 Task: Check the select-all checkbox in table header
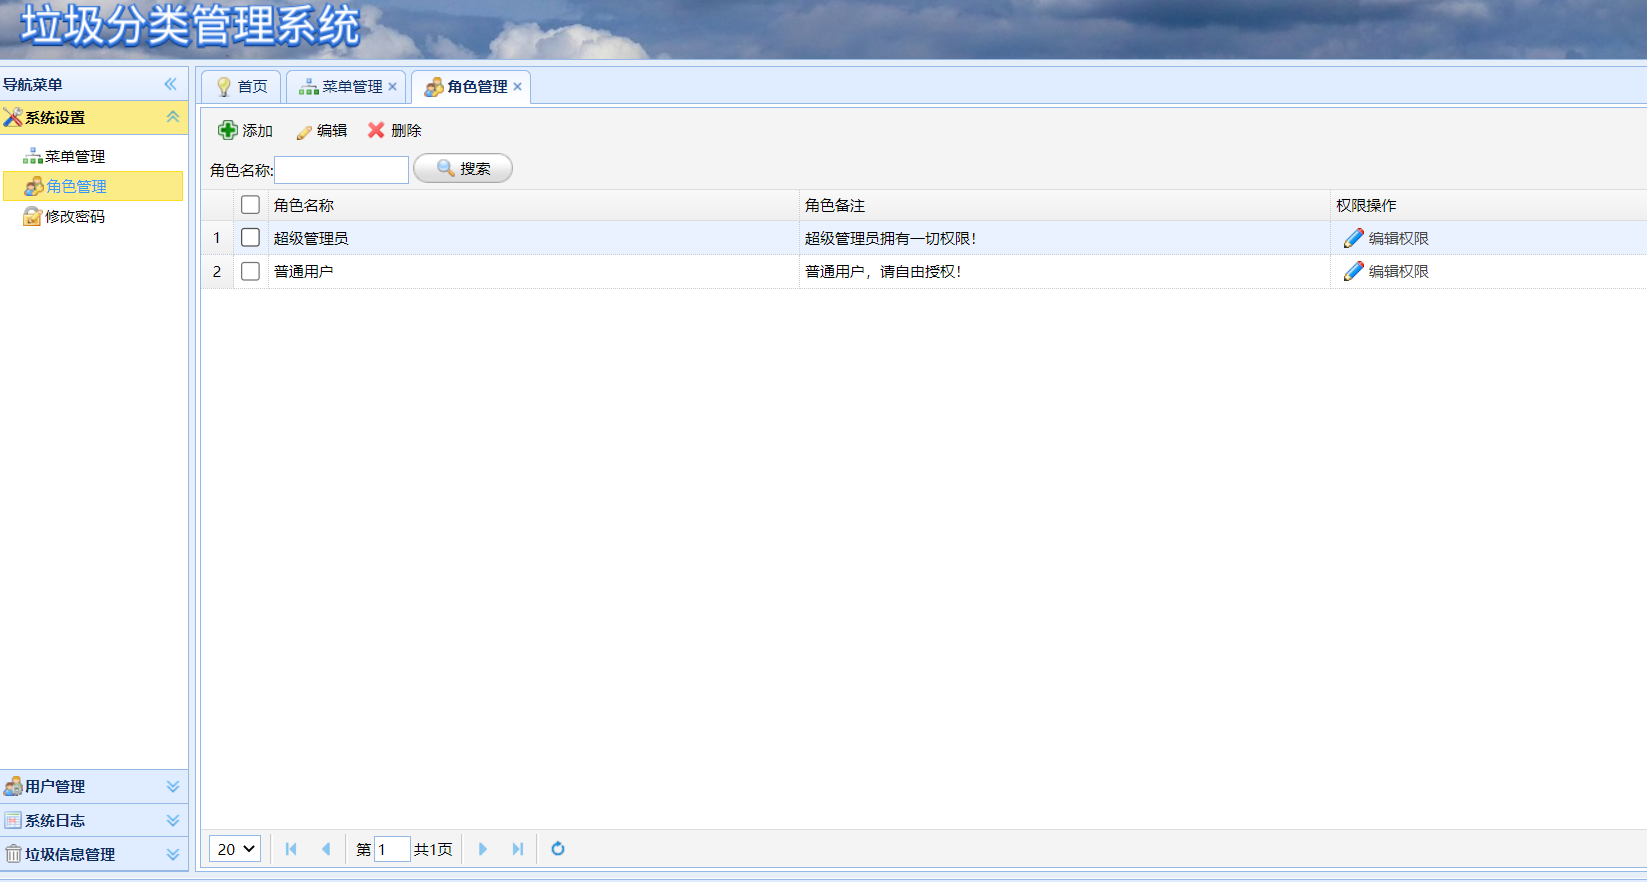250,205
